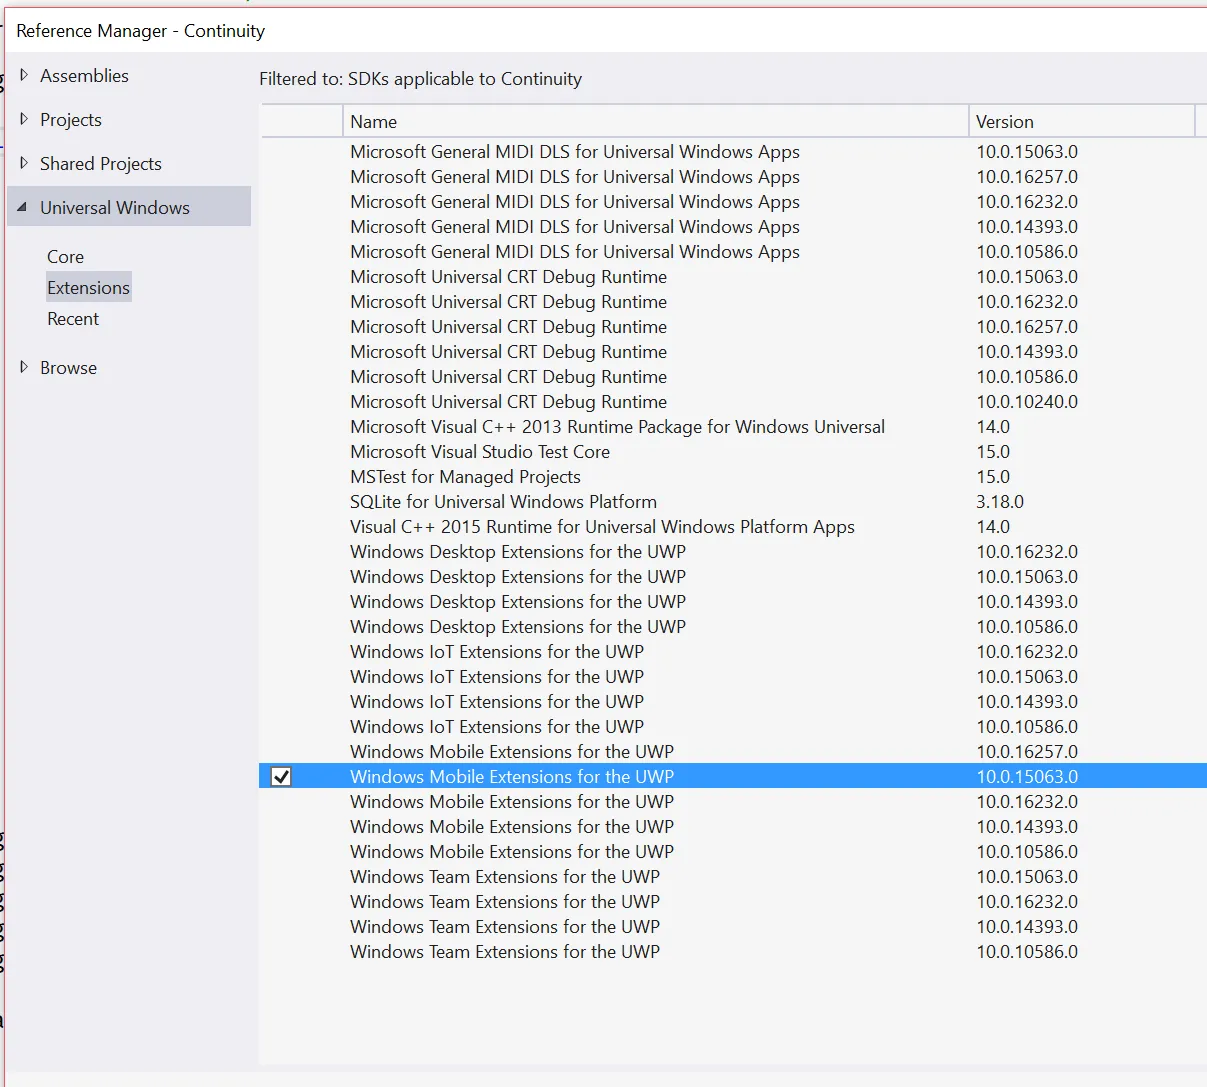Image resolution: width=1207 pixels, height=1087 pixels.
Task: Select Microsoft General MIDI DLS version 10.0.15063.0
Action: (732, 152)
